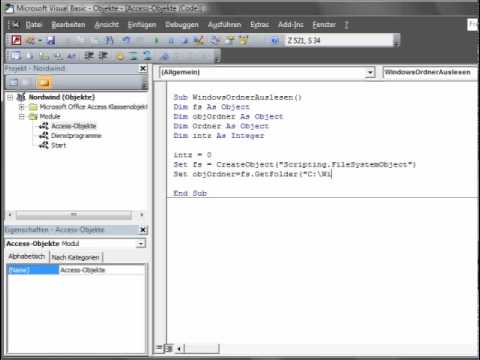The image size is (480, 360).
Task: Open Find with the binoculars icon
Action: point(110,41)
